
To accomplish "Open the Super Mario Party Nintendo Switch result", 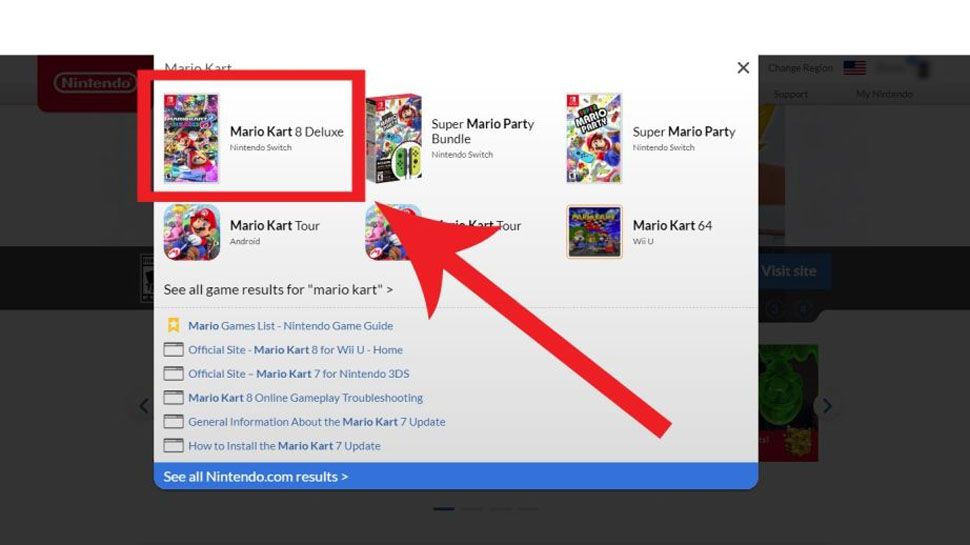I will (652, 138).
